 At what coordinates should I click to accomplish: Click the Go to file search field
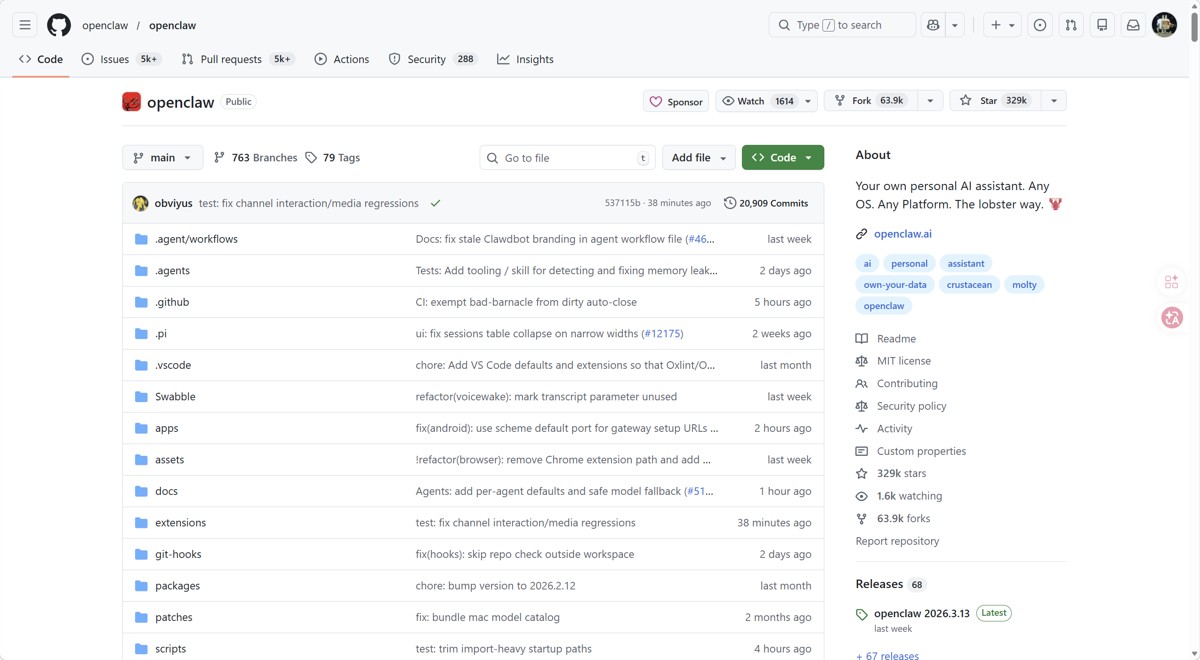pyautogui.click(x=567, y=158)
